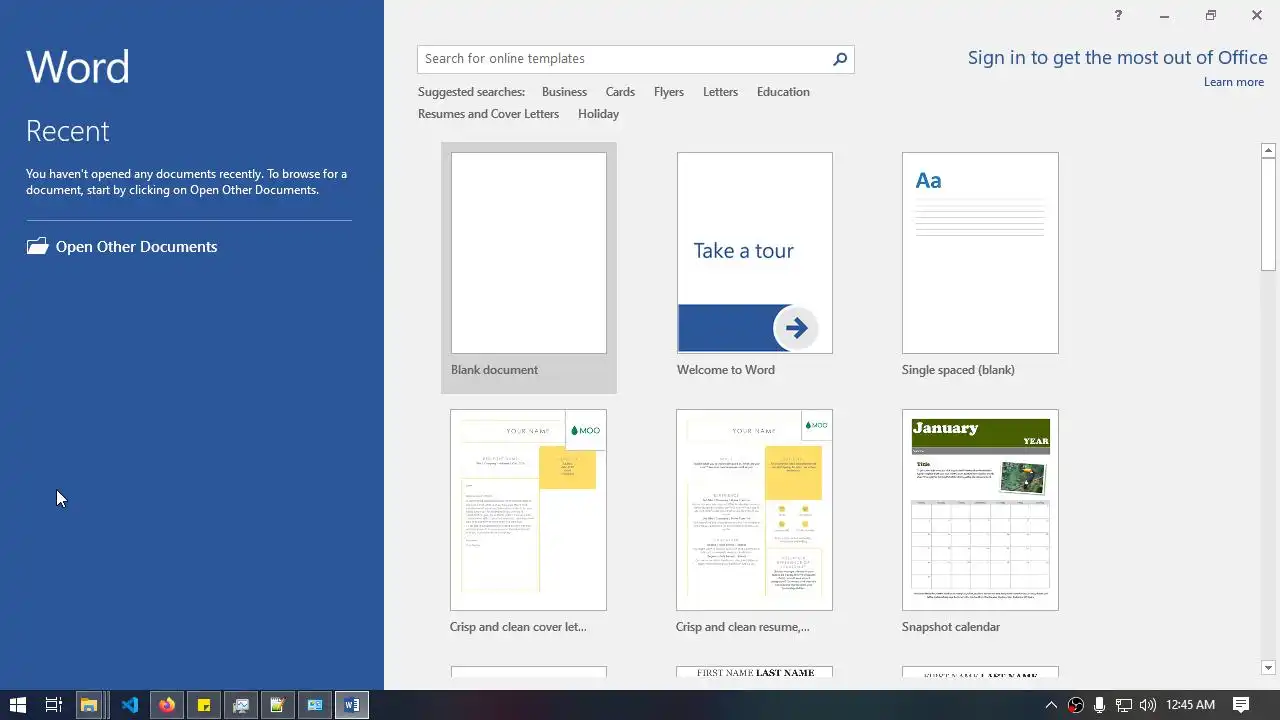
Task: Select the Education suggested search
Action: (783, 92)
